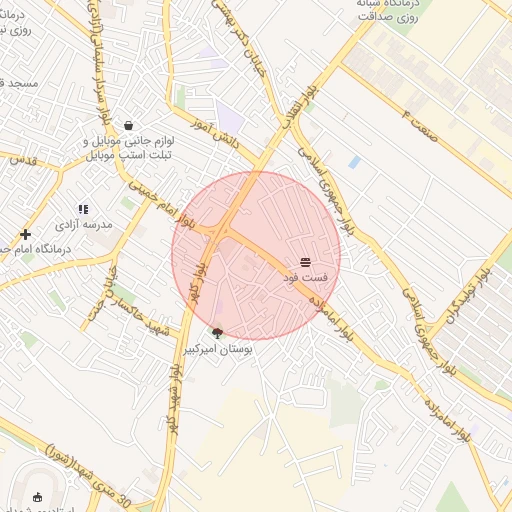Click the بلوار انقلاب street label
This screenshot has height=512, width=512.
pos(300,106)
